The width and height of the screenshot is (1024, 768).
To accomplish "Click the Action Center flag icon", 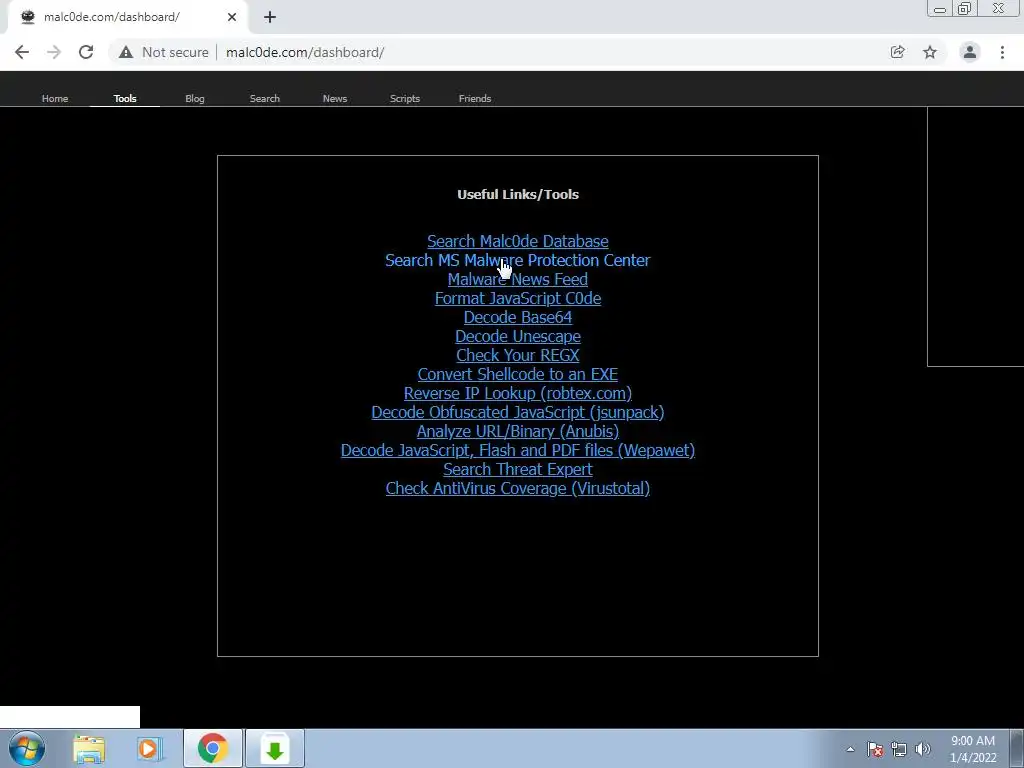I will (875, 749).
